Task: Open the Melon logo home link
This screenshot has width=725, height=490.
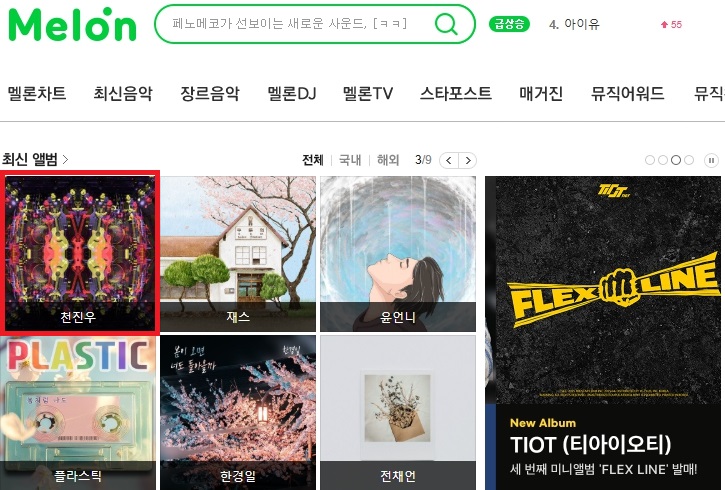Action: 73,24
